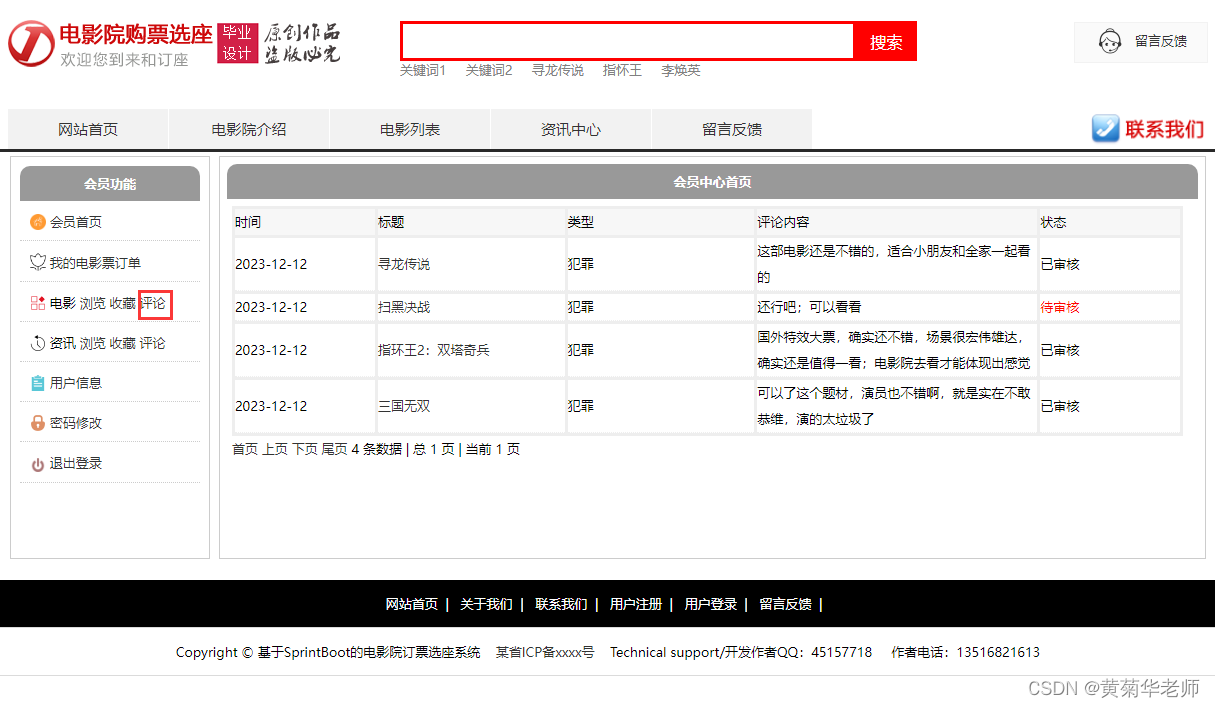The width and height of the screenshot is (1215, 708).
Task: Click 浏览 in the 电影 sidebar row
Action: [93, 303]
